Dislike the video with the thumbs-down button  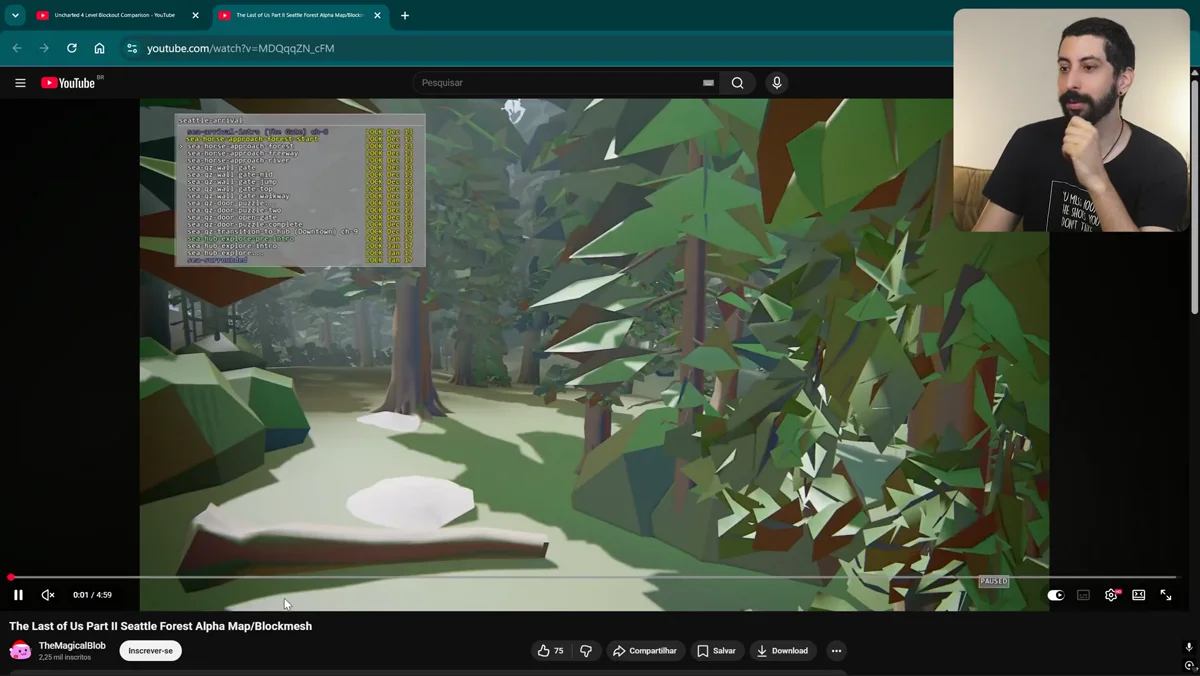(x=586, y=651)
